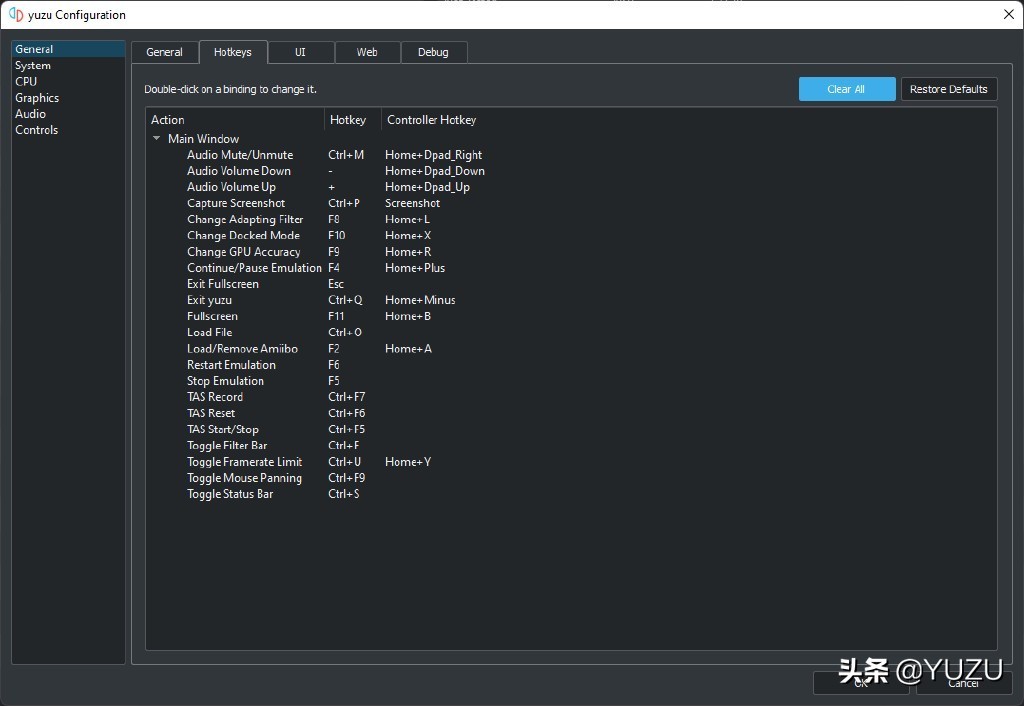Viewport: 1024px width, 706px height.
Task: Click the Home+Minus controller binding
Action: point(421,300)
